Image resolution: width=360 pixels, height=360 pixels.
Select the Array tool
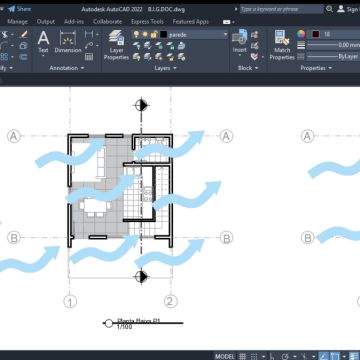click(4, 57)
